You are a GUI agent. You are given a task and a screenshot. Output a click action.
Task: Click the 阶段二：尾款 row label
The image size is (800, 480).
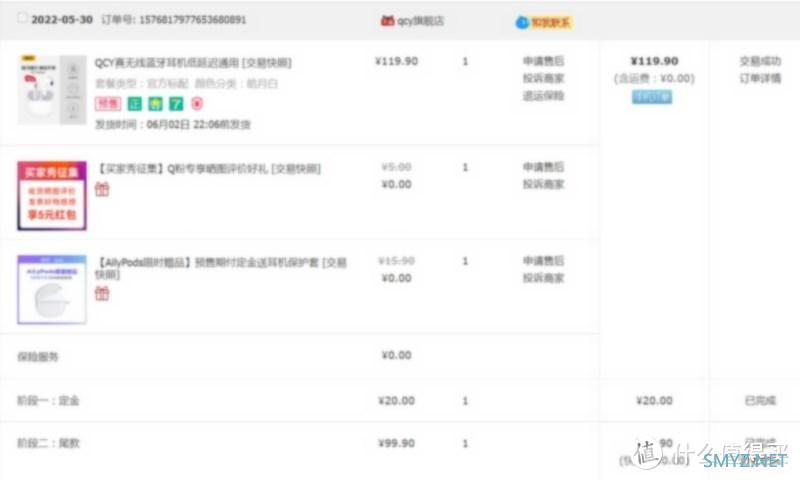tap(48, 443)
